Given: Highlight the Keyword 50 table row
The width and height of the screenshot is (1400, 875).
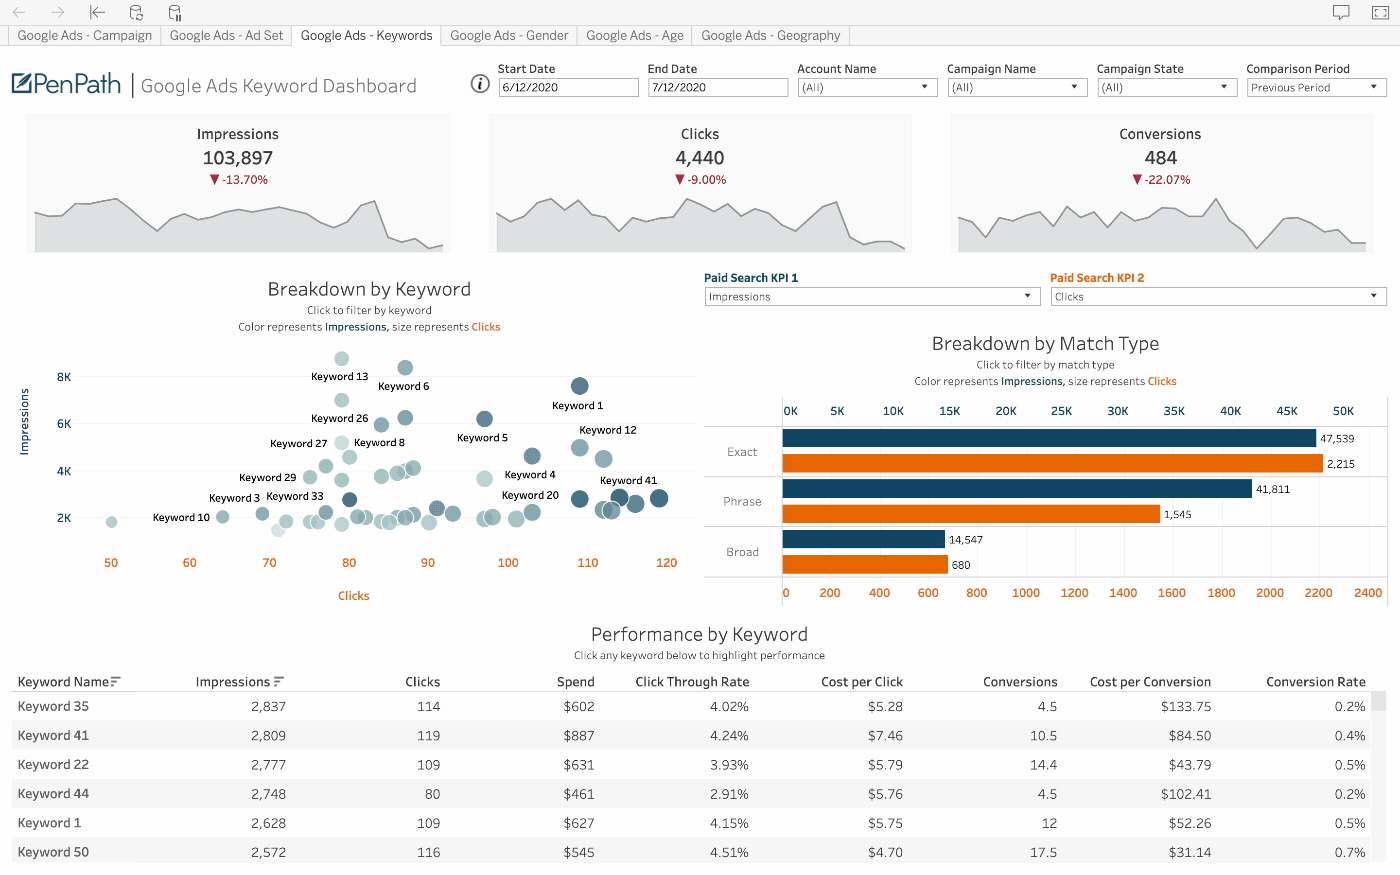Looking at the screenshot, I should click(691, 852).
